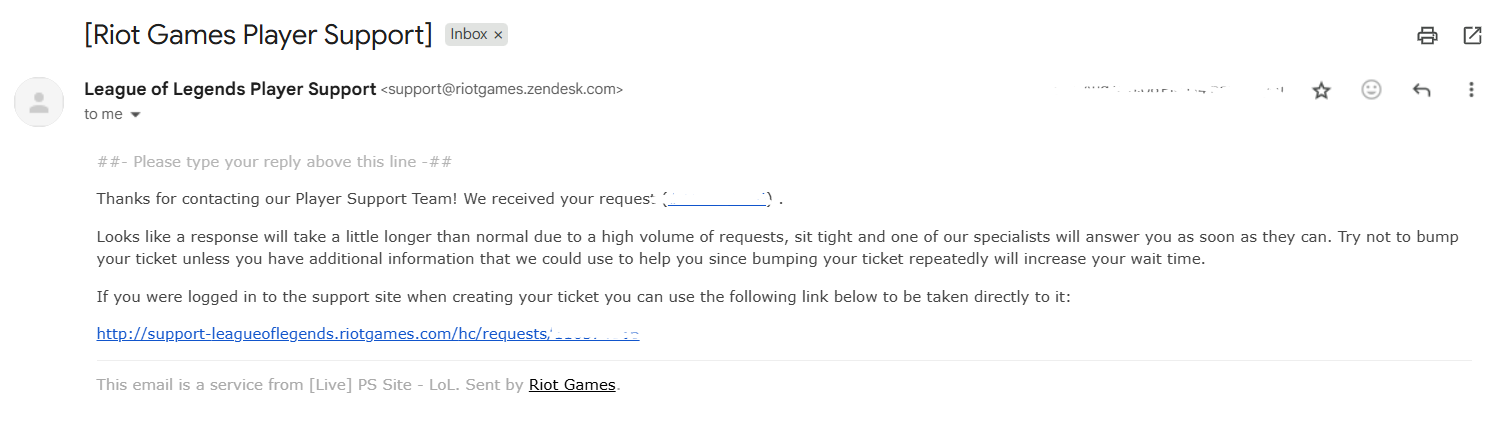This screenshot has height=442, width=1491.
Task: Star this Riot Games support email
Action: tap(1322, 90)
